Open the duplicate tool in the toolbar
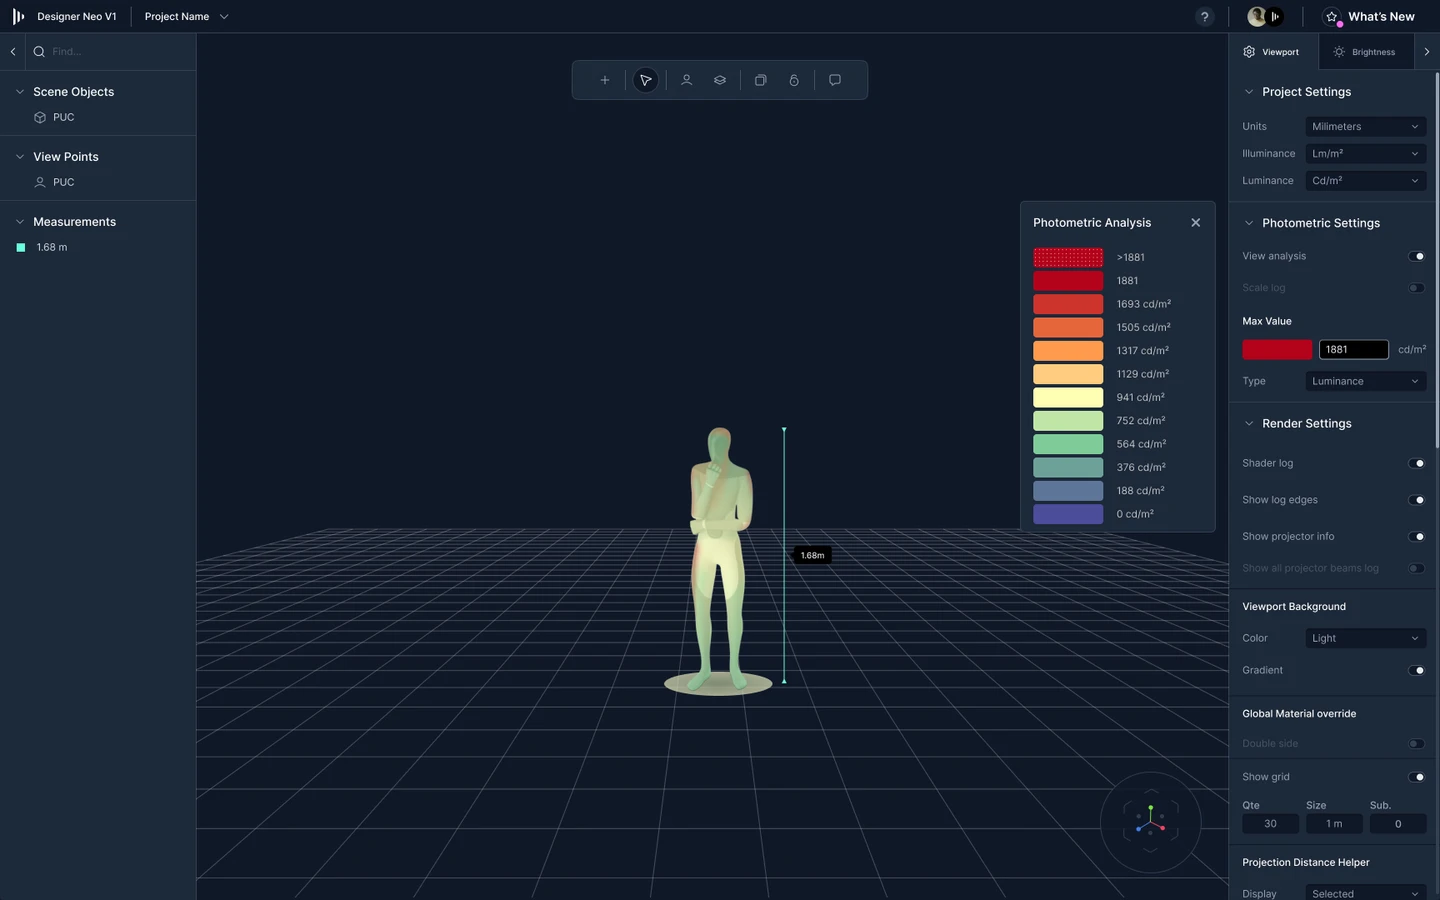The image size is (1440, 900). click(760, 80)
